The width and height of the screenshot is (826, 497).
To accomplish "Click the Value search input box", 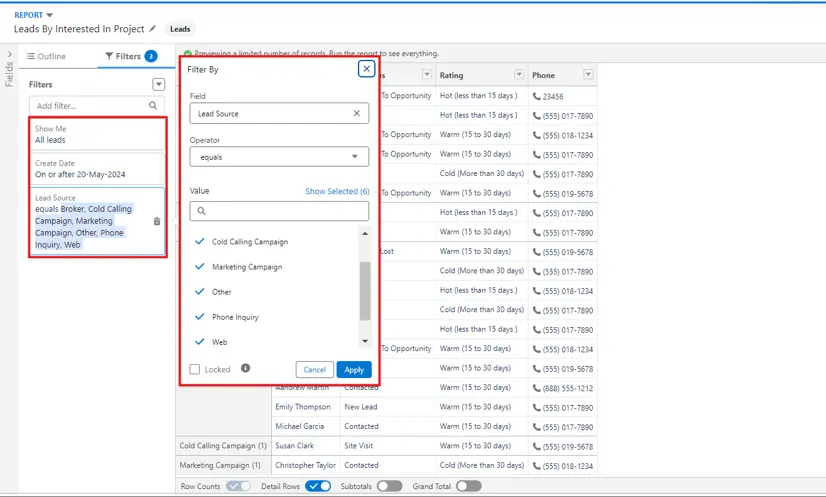I will [x=279, y=211].
